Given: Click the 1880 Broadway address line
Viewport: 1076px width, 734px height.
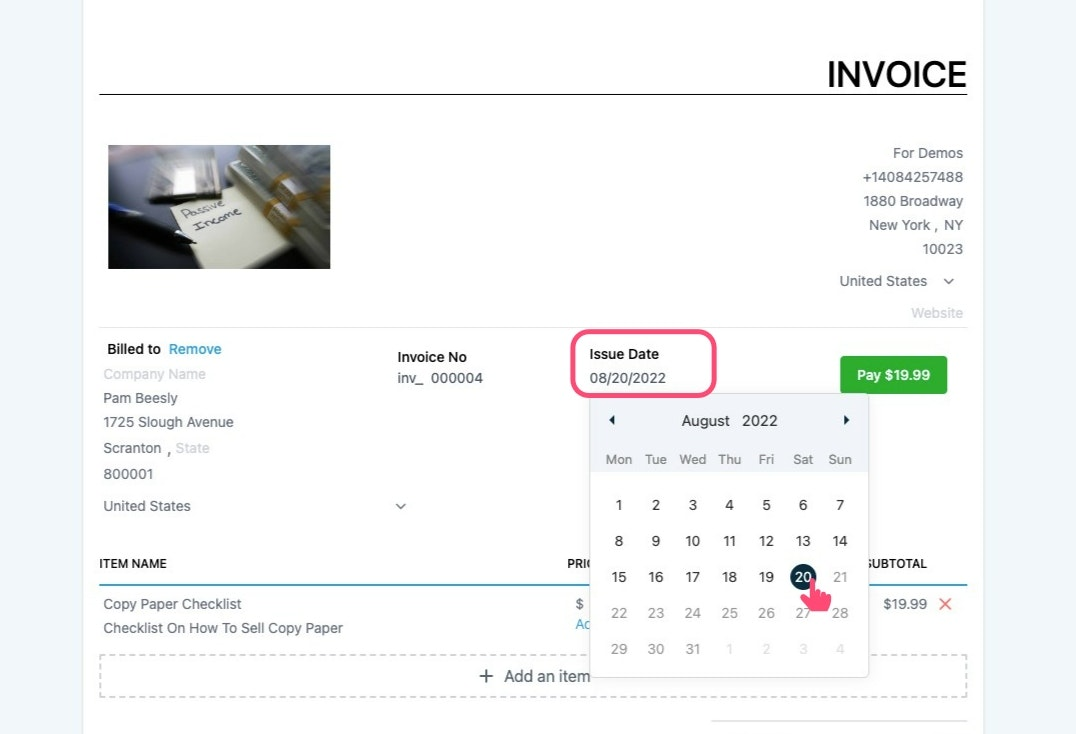Looking at the screenshot, I should [x=913, y=201].
